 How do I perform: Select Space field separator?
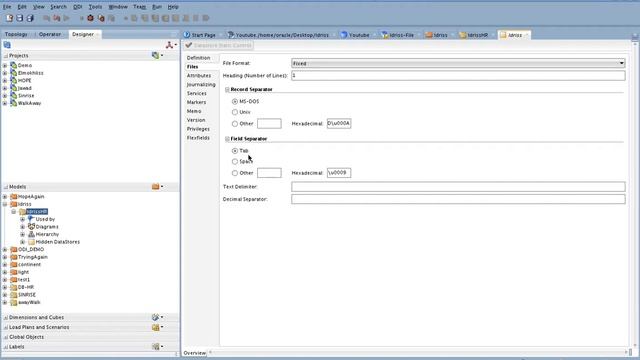pyautogui.click(x=235, y=162)
